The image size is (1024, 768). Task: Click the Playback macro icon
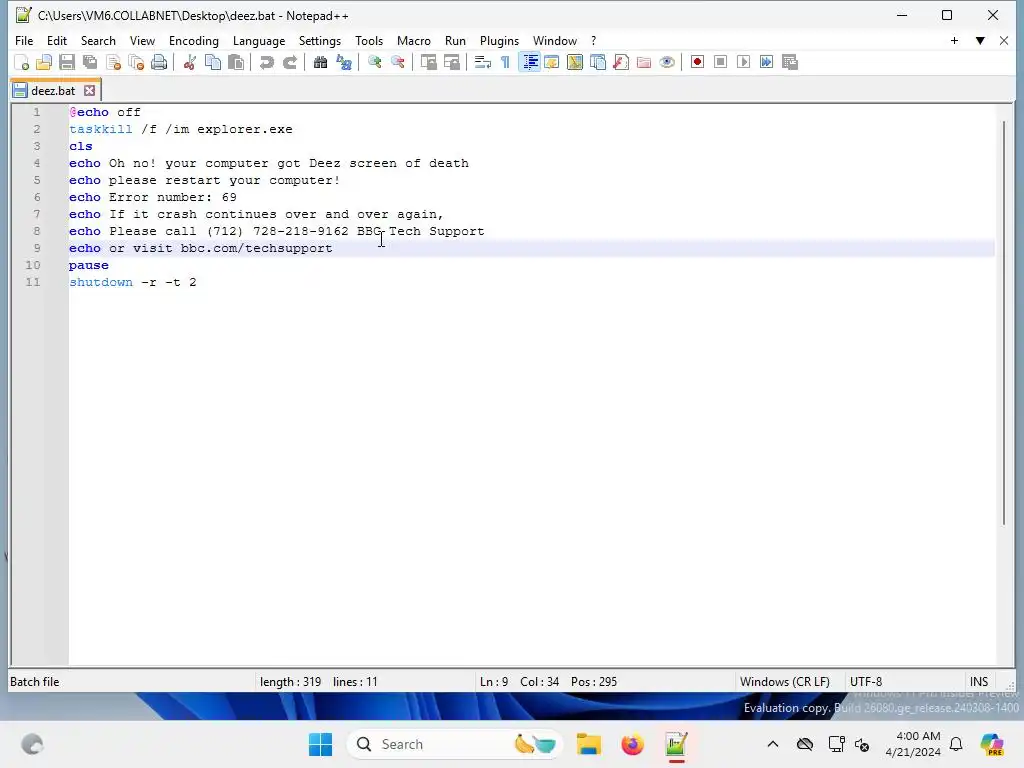pos(743,62)
